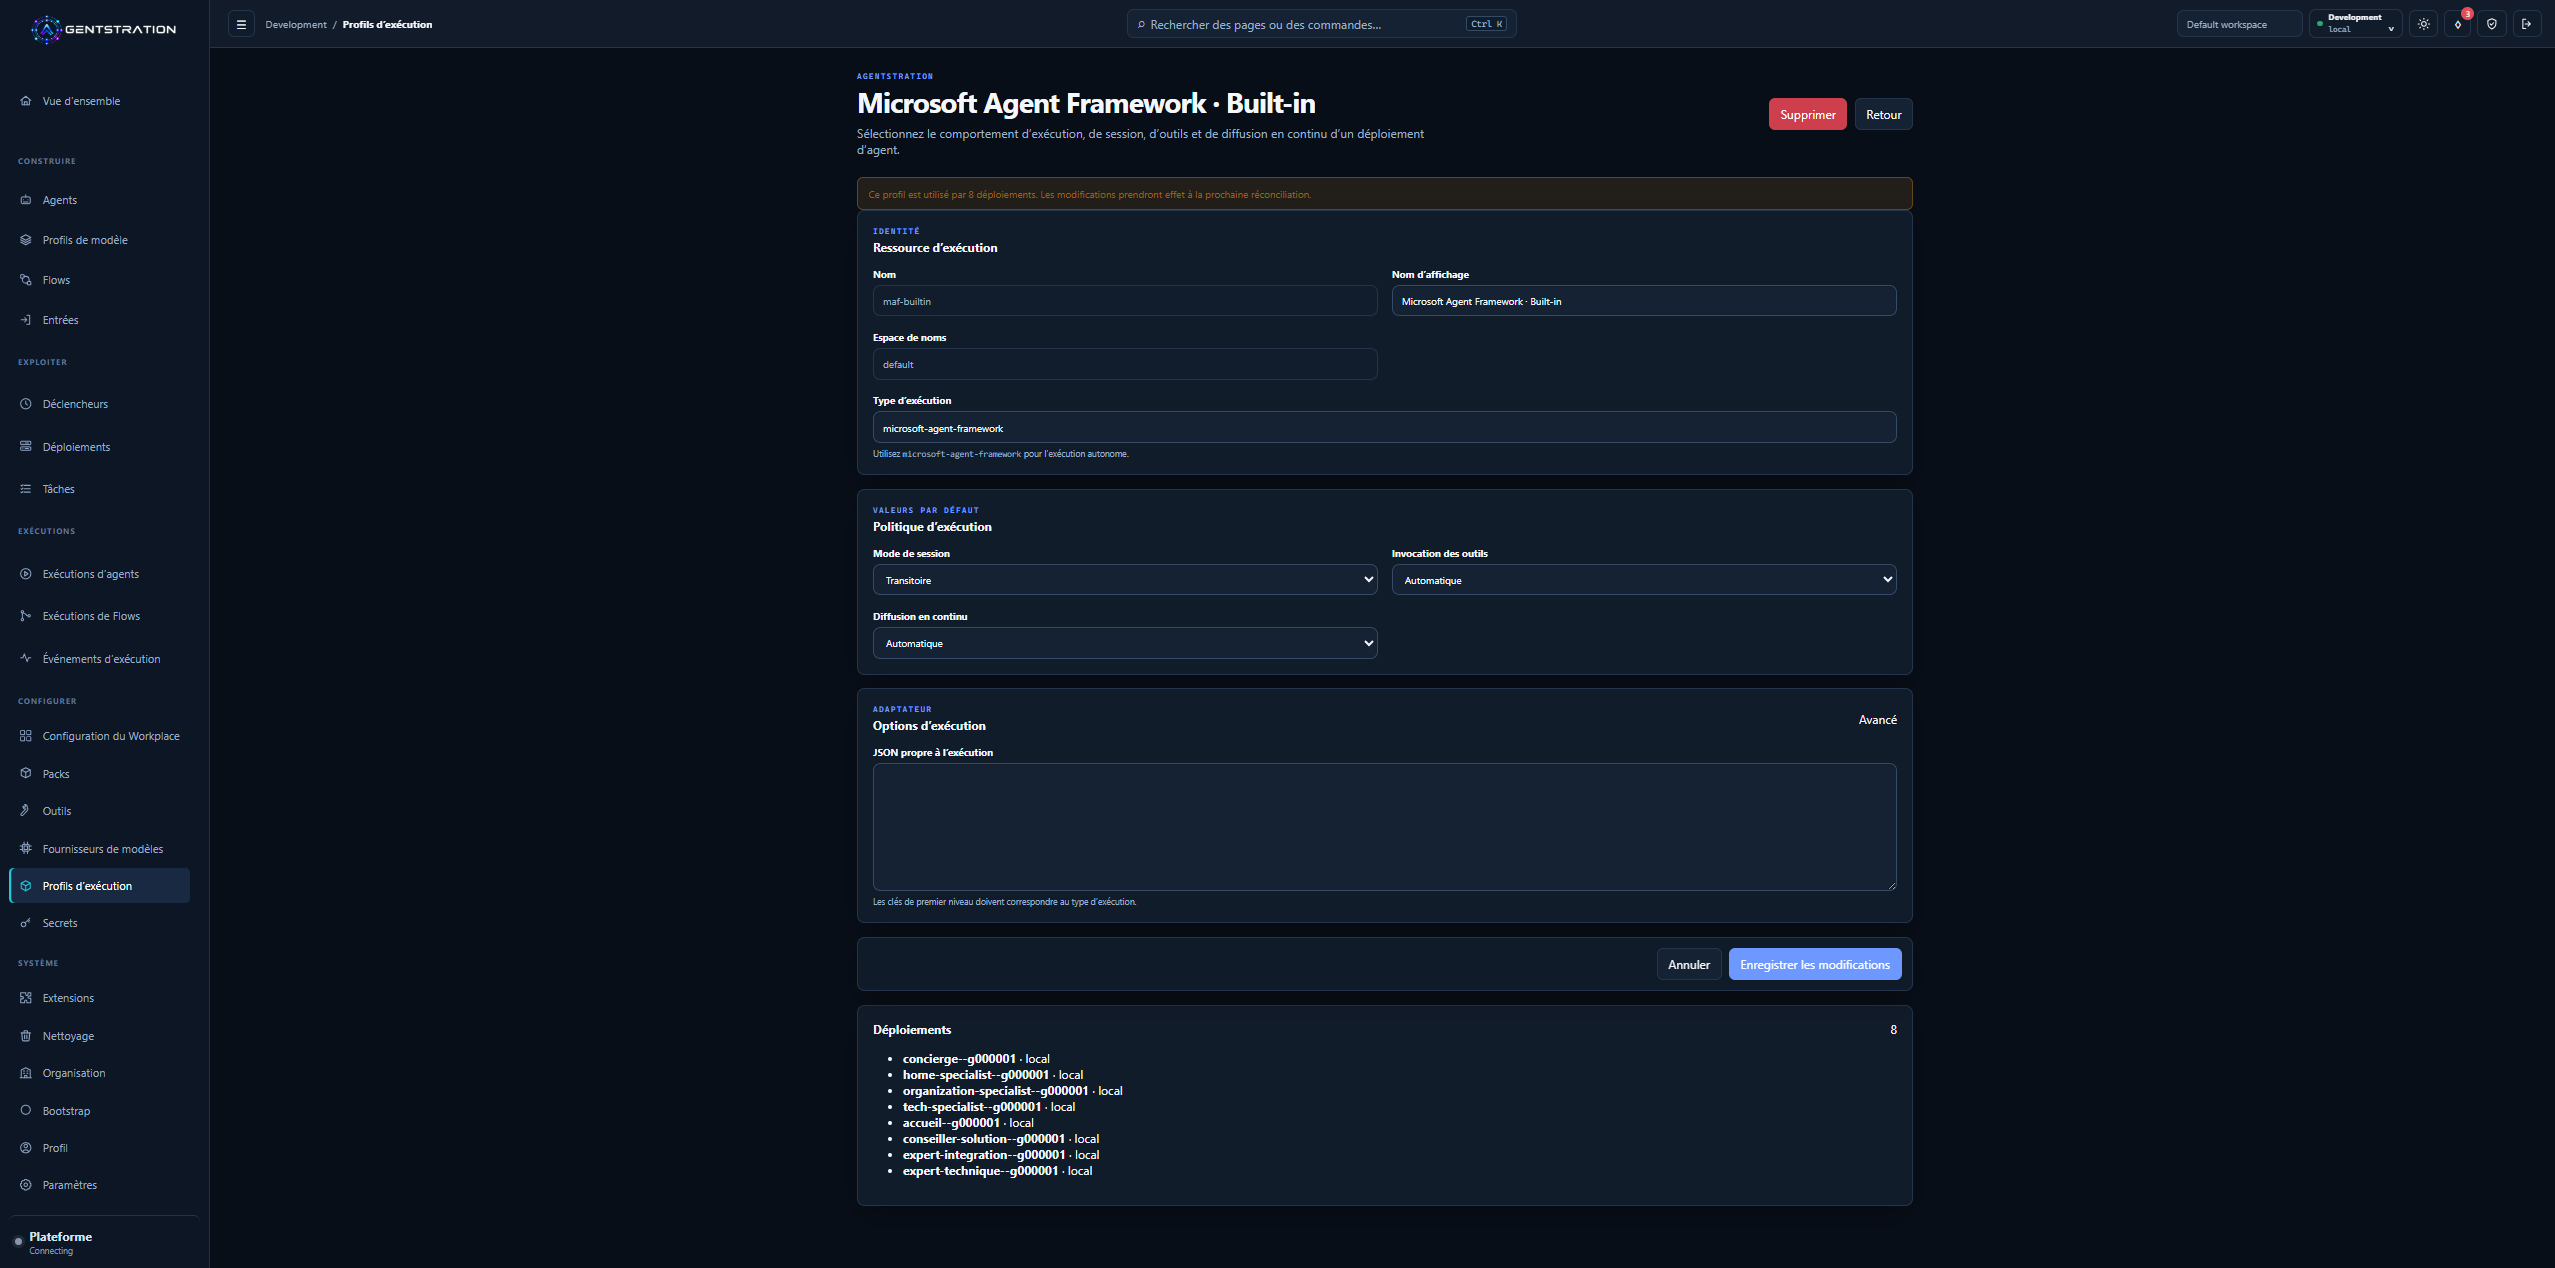Click the Nom d'affichage field
2555x1268 pixels.
click(1644, 301)
